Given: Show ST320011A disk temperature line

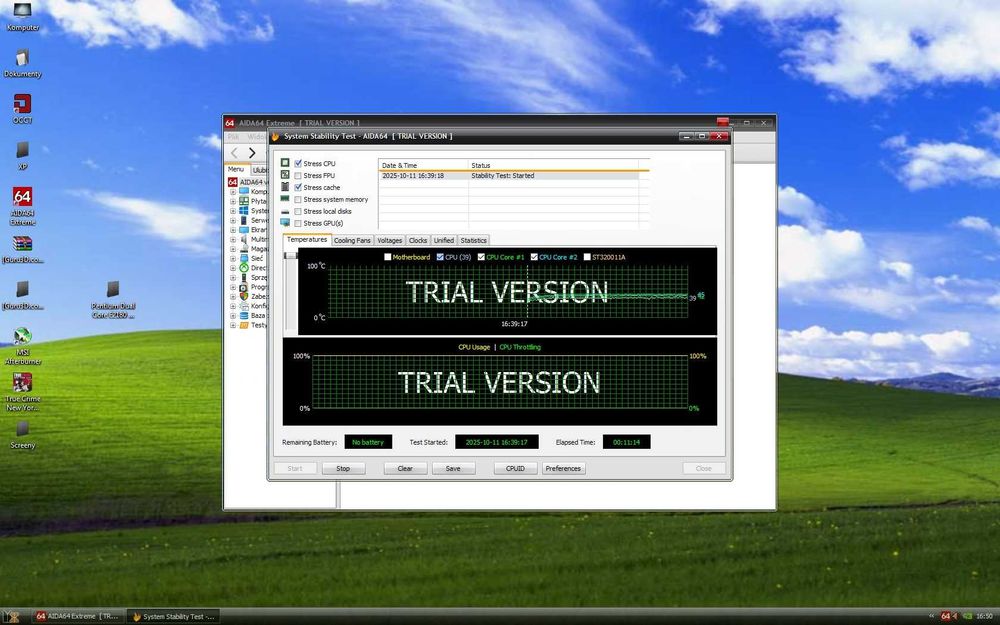Looking at the screenshot, I should tap(587, 257).
